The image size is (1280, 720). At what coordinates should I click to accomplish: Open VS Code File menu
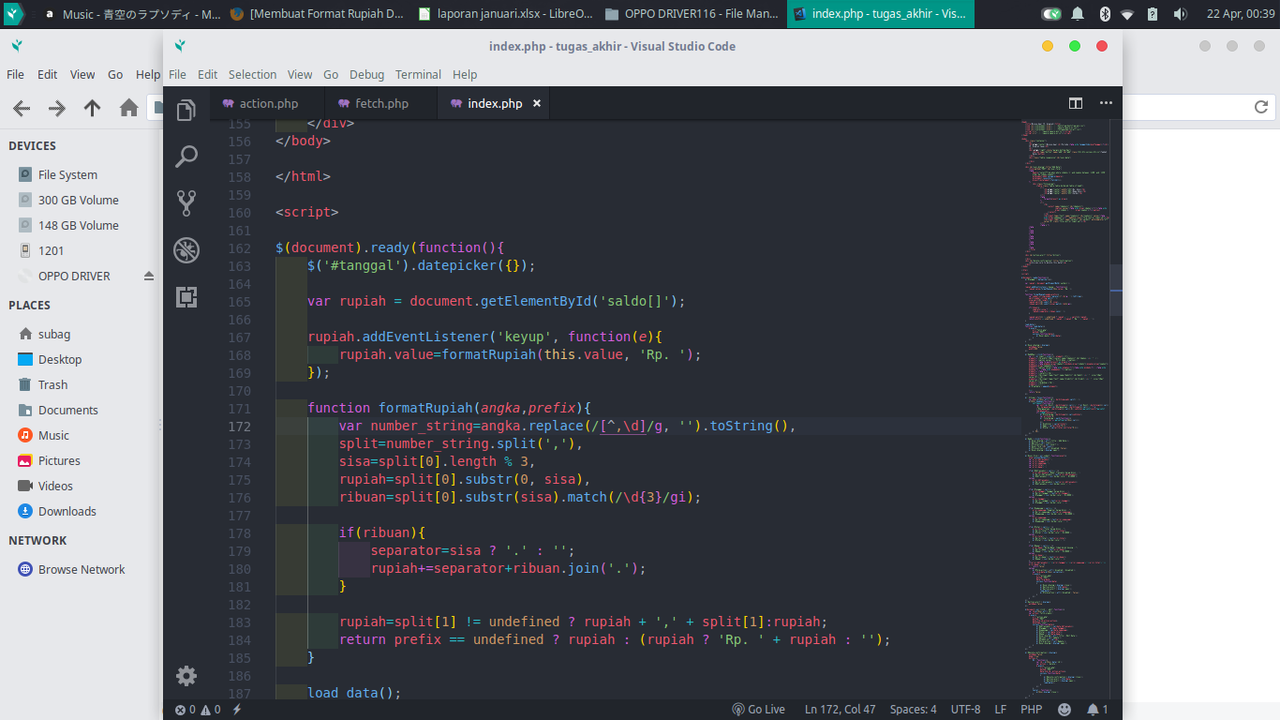(178, 74)
